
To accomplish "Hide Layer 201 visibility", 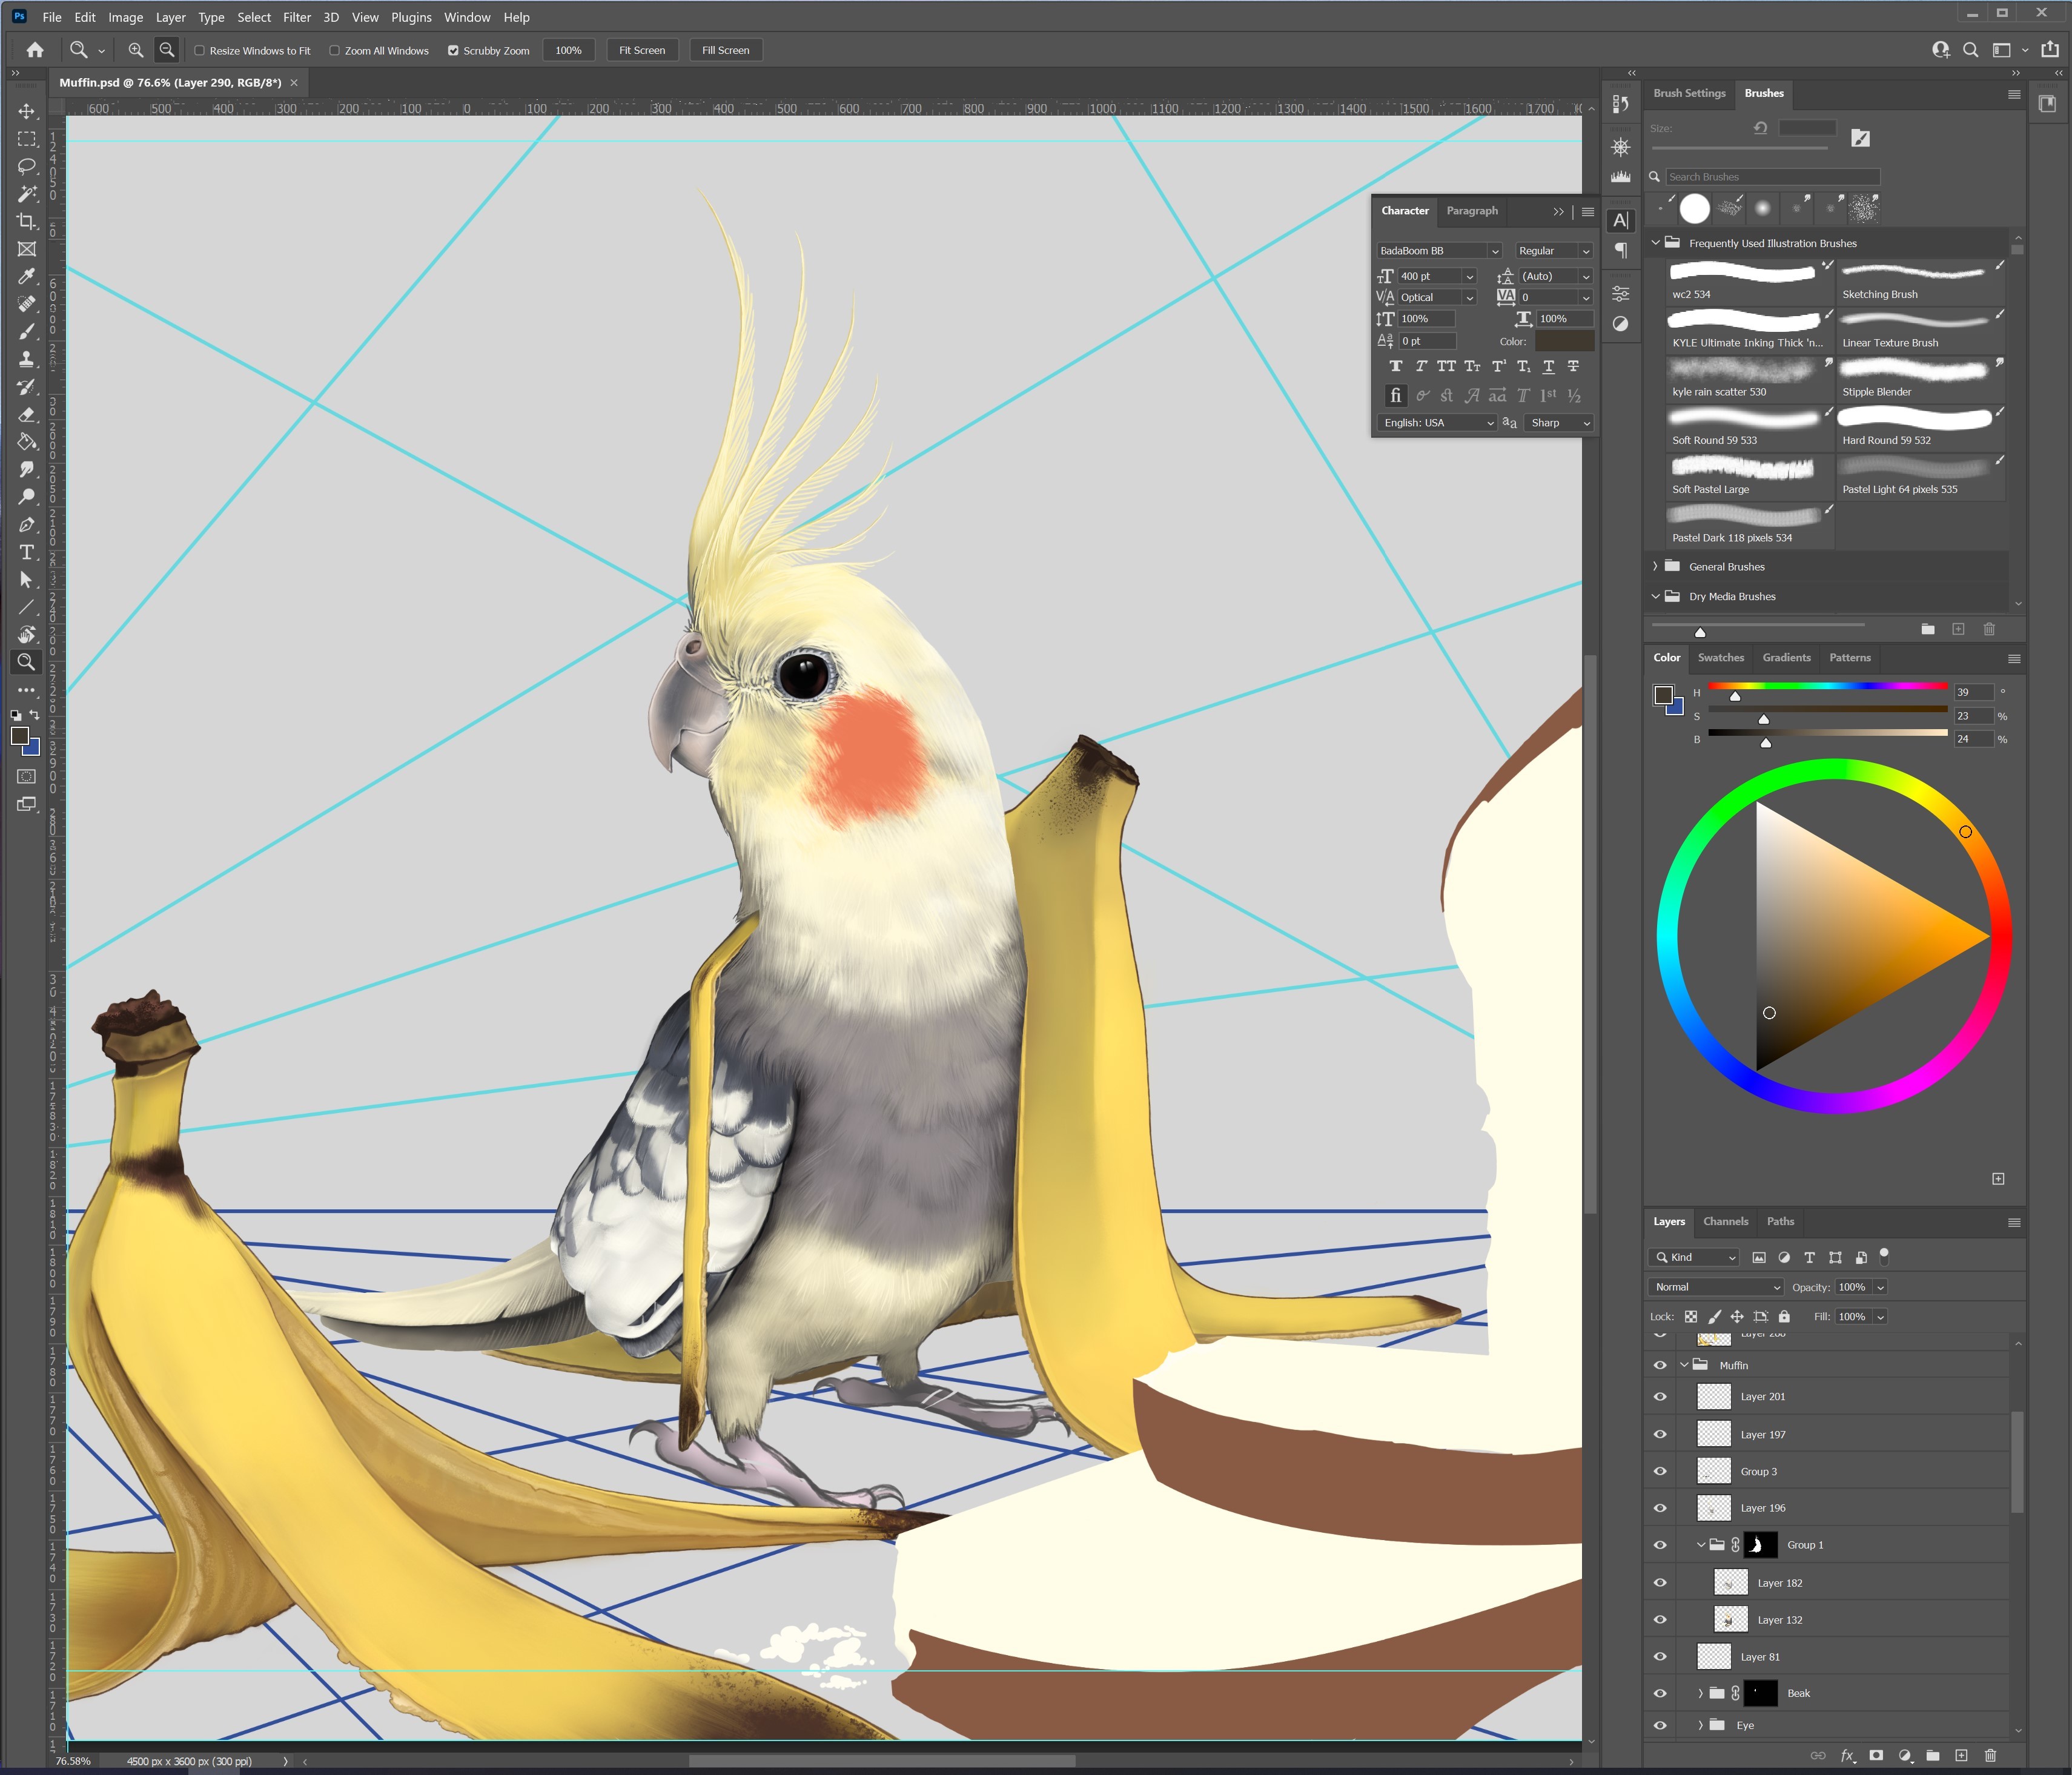I will tap(1660, 1397).
